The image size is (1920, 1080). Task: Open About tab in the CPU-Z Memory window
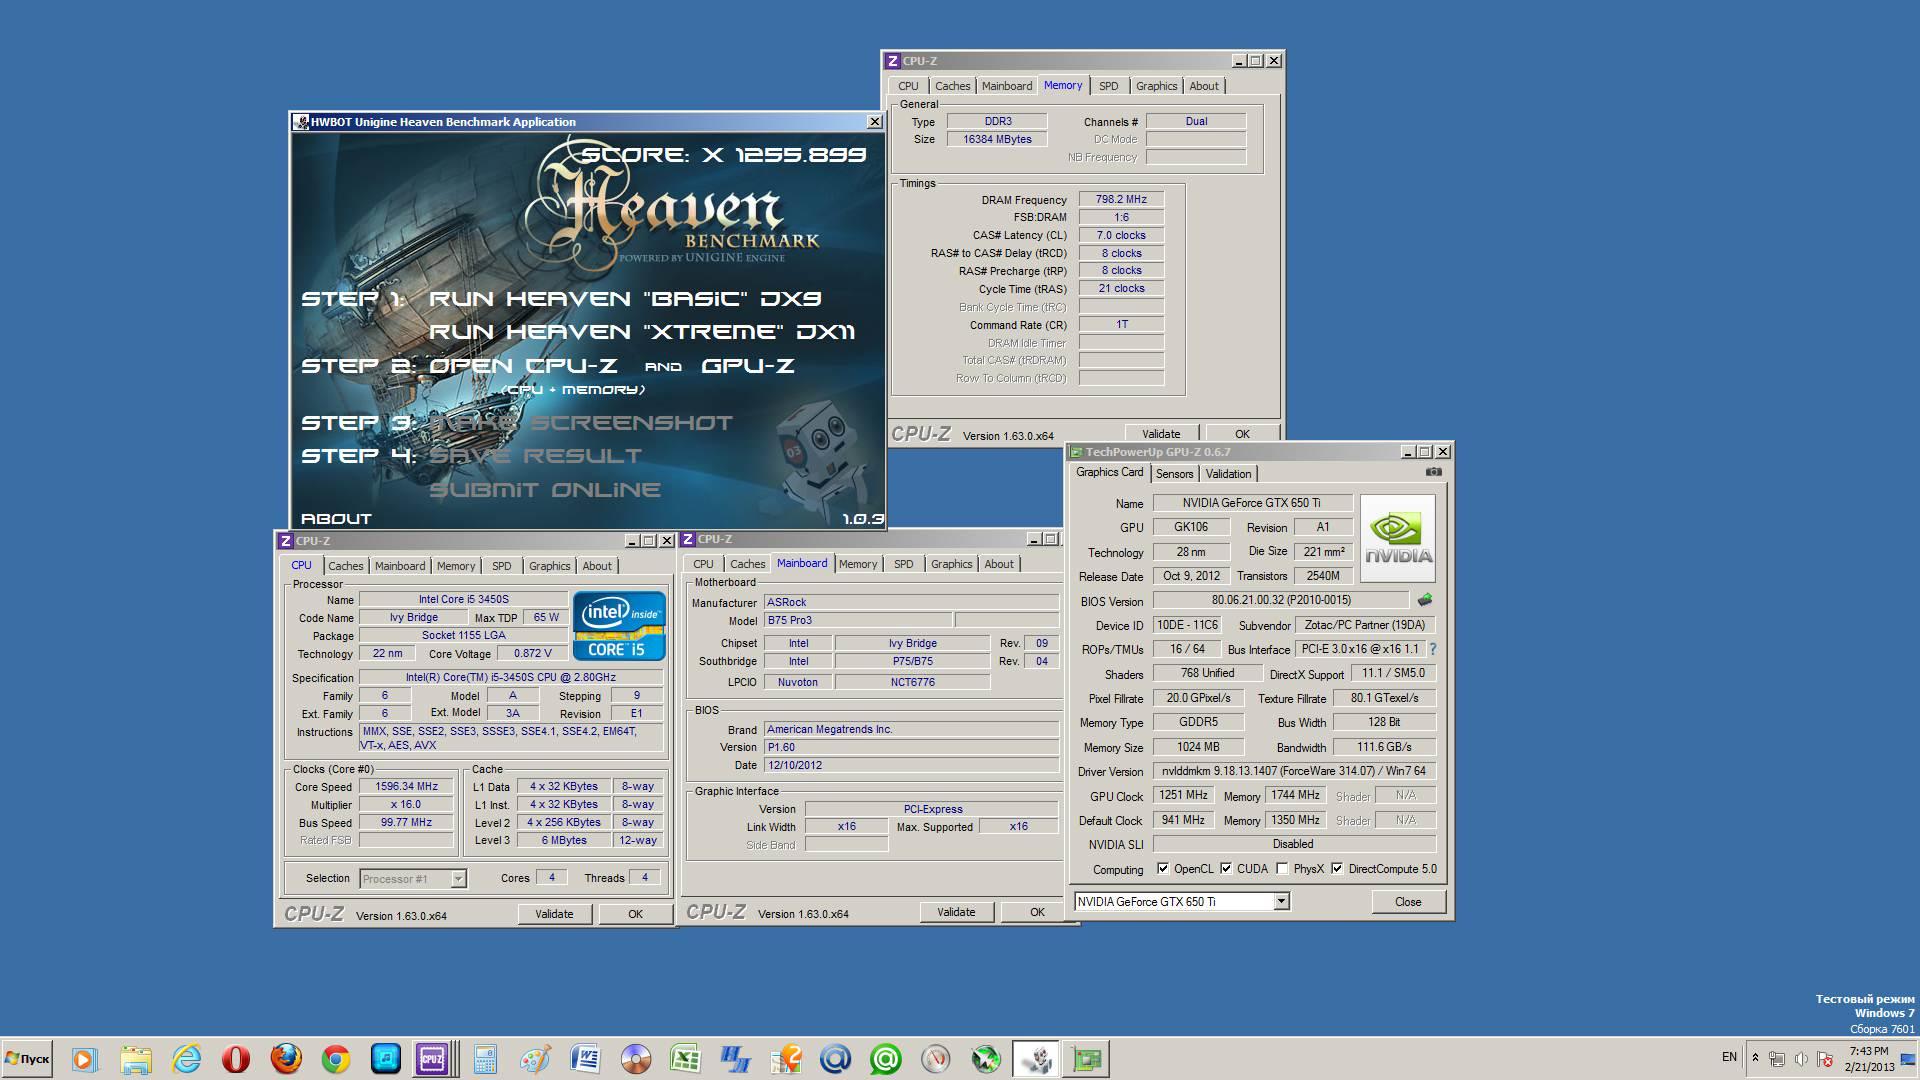(x=1204, y=86)
